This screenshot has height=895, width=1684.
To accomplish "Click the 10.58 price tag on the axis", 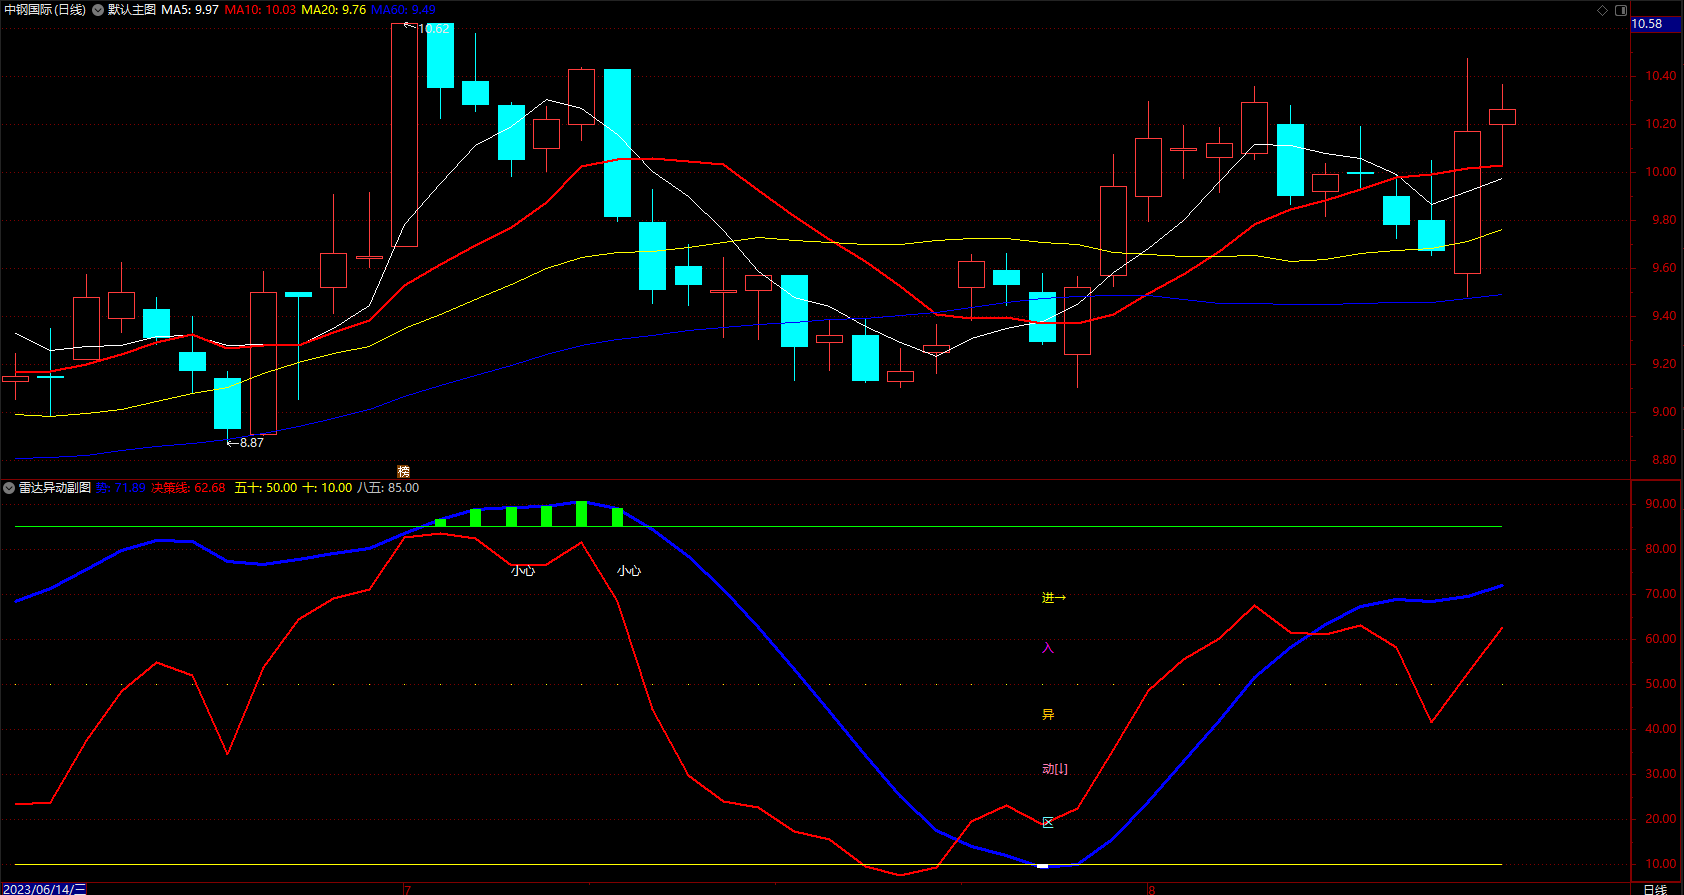I will pos(1656,24).
